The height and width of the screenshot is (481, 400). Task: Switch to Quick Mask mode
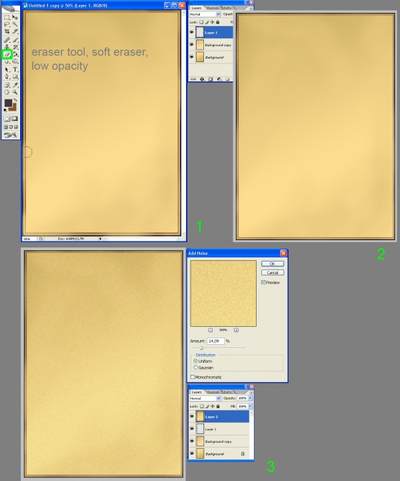15,119
